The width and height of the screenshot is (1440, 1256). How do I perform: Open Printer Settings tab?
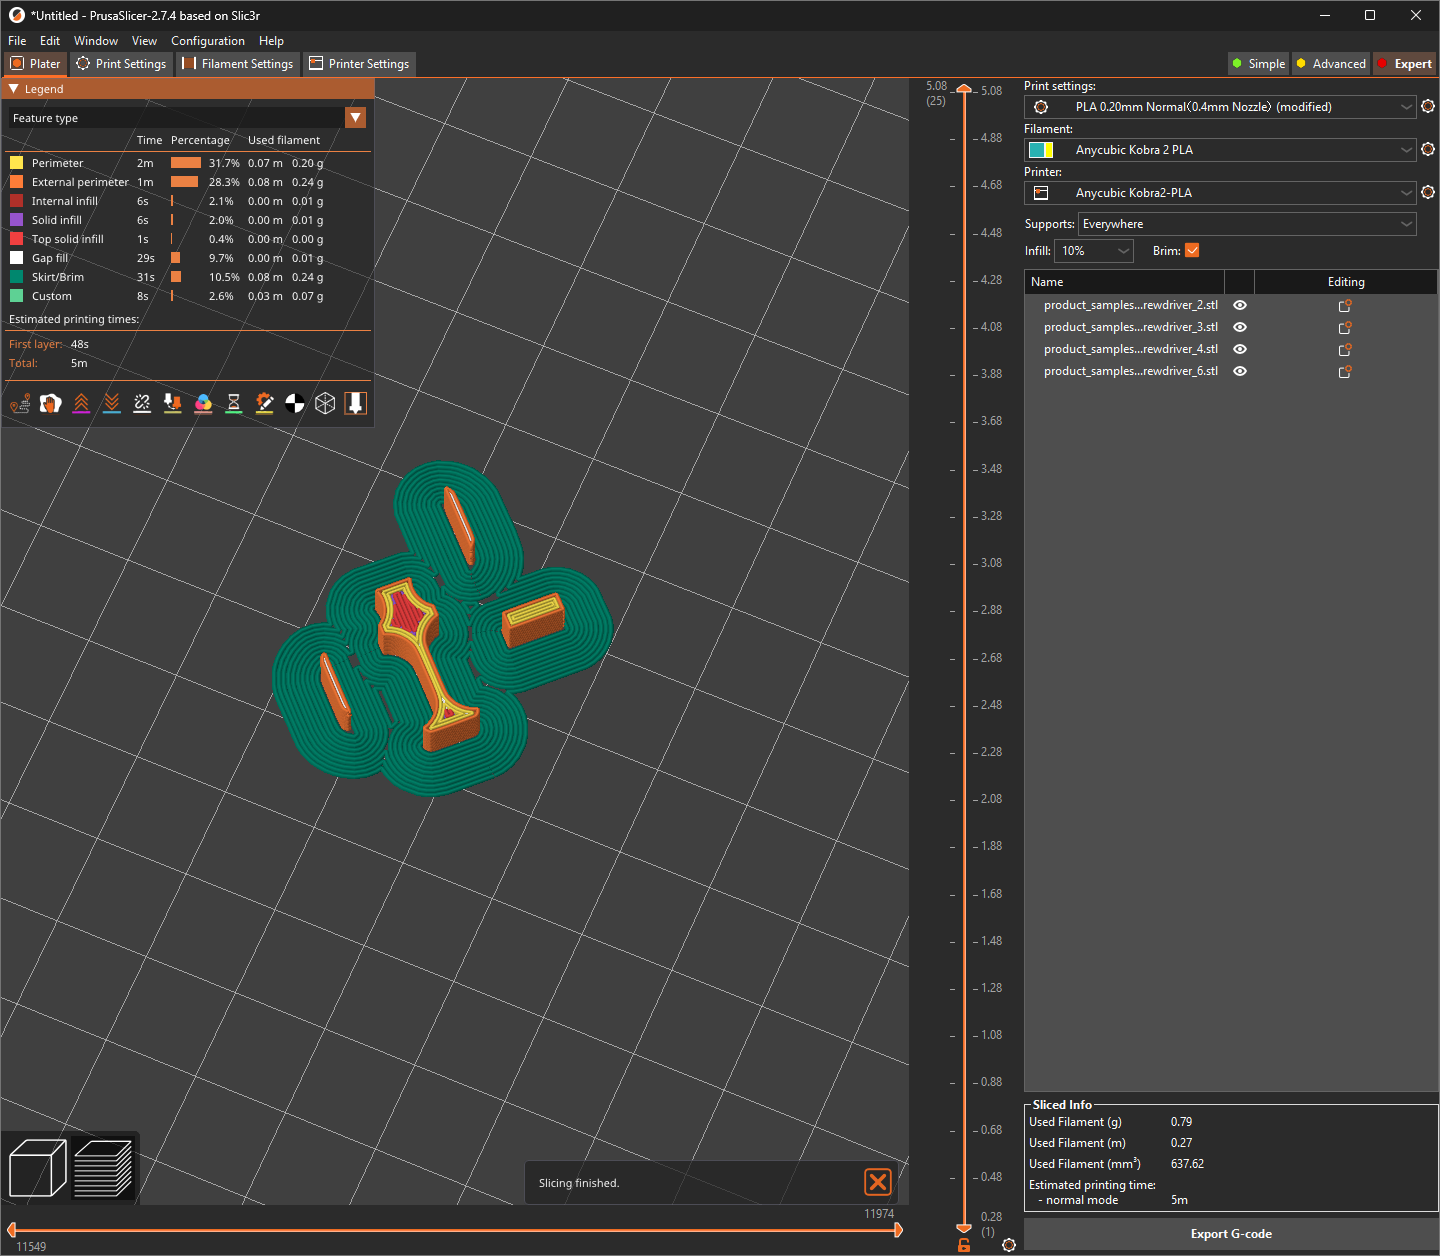click(359, 64)
